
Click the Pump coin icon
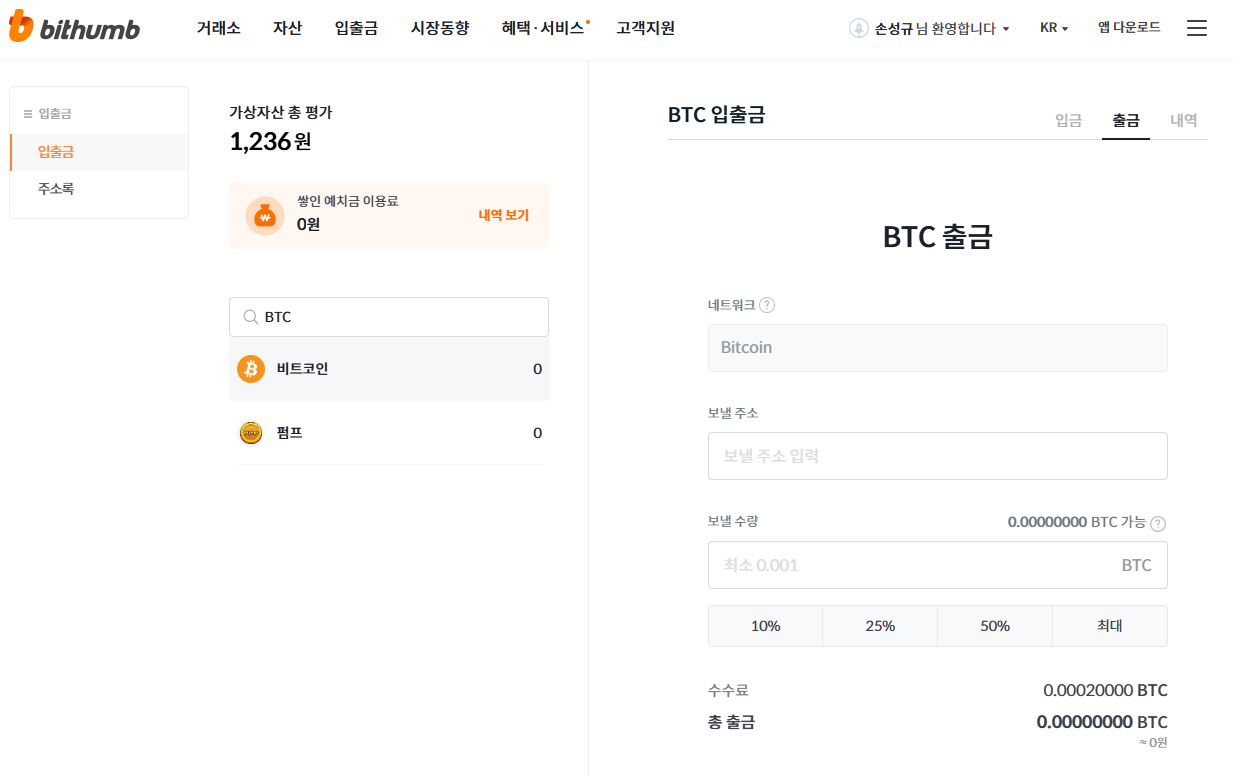[x=251, y=433]
